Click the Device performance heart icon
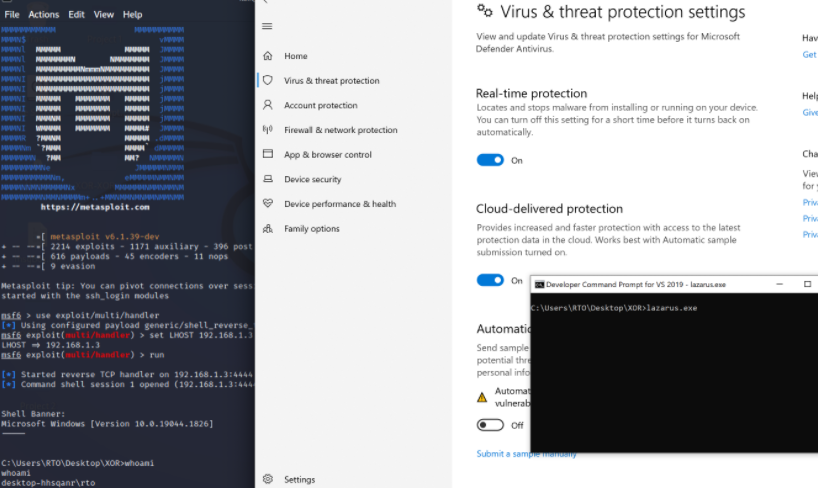This screenshot has height=488, width=818. [268, 204]
